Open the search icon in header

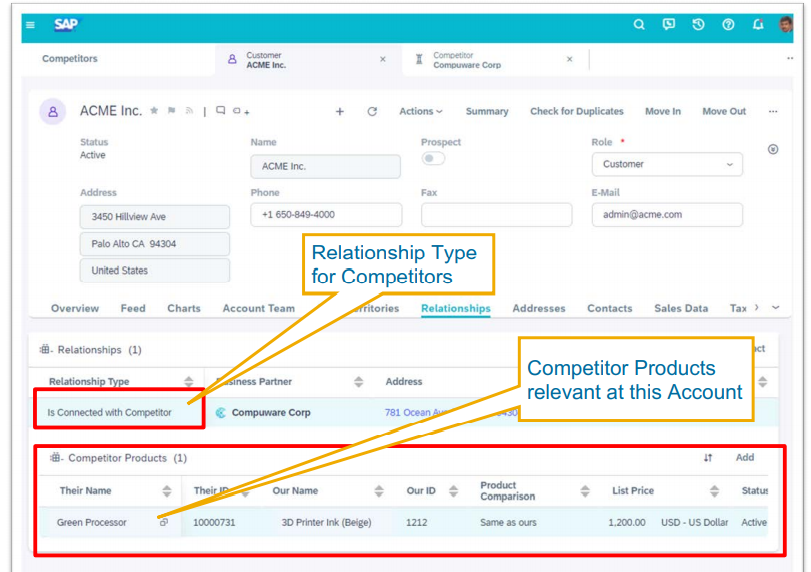coord(639,24)
